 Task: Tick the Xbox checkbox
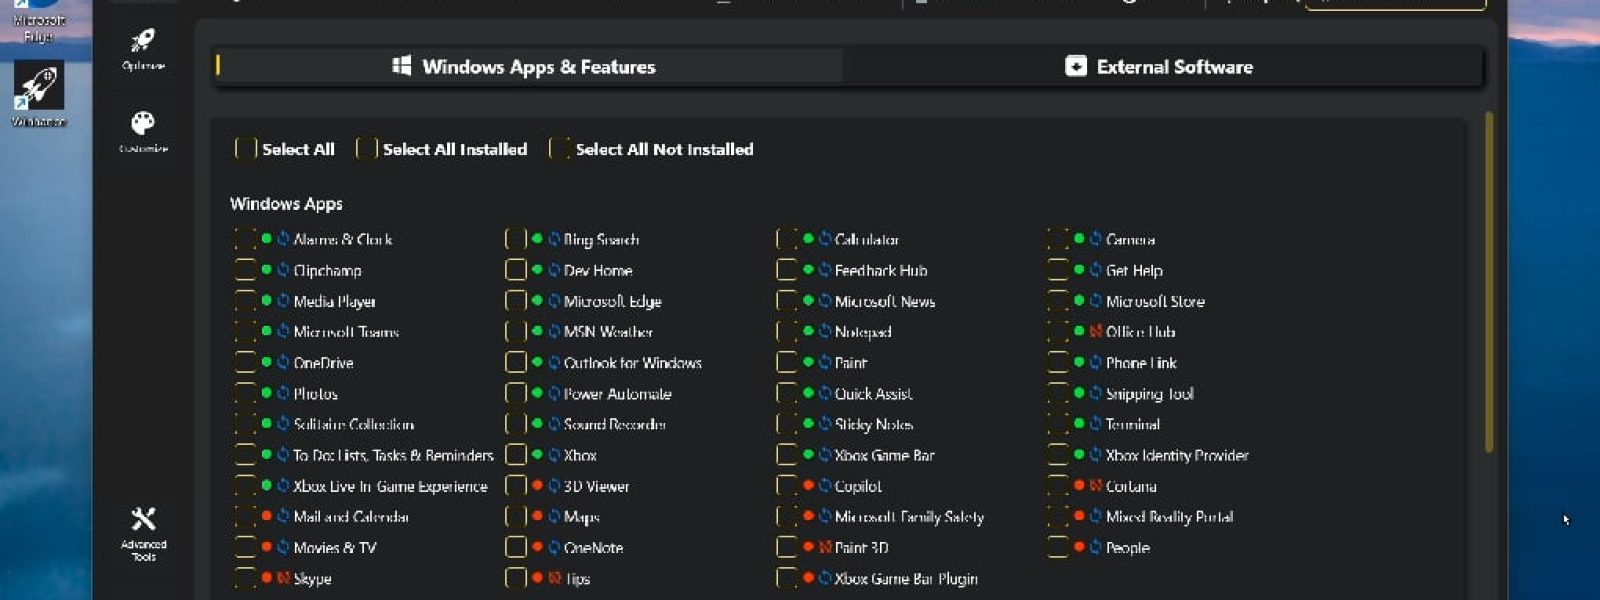click(516, 455)
